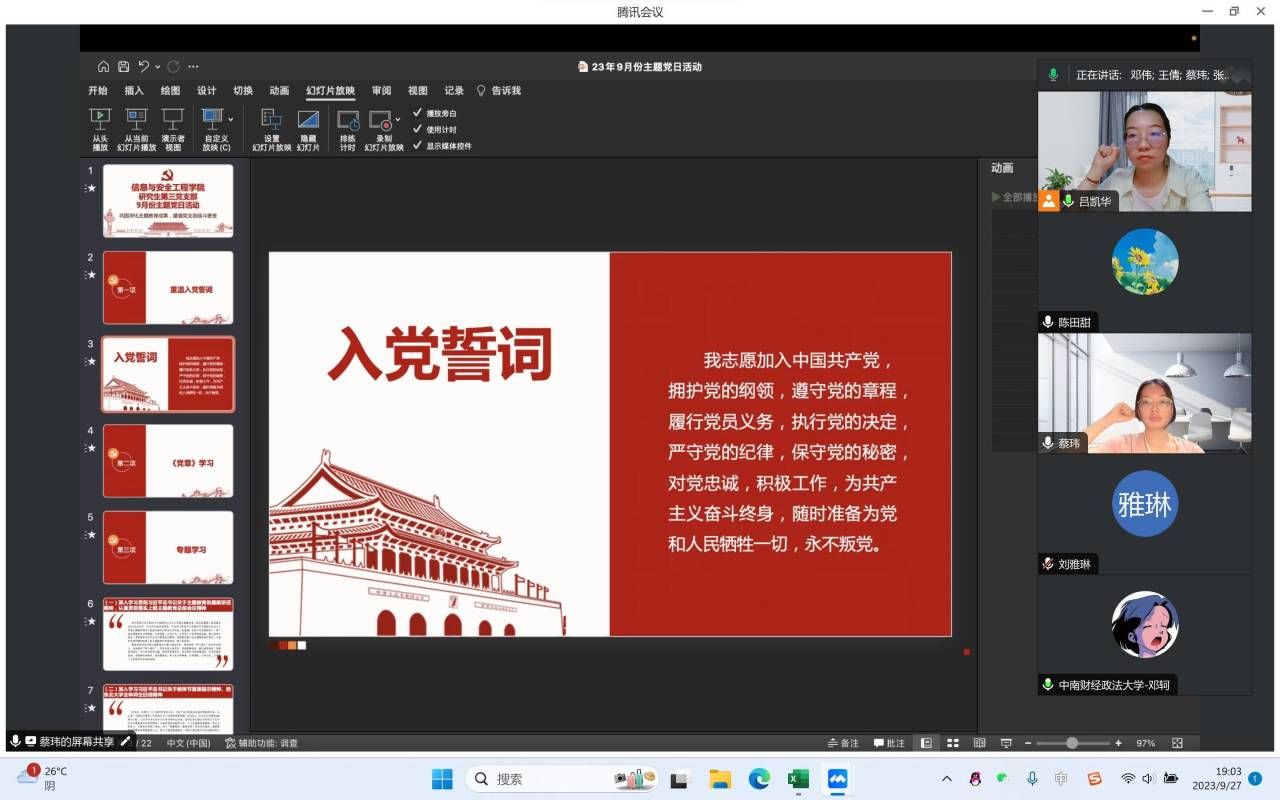Click 中文(中国) language in status bar
1280x800 pixels.
click(188, 743)
